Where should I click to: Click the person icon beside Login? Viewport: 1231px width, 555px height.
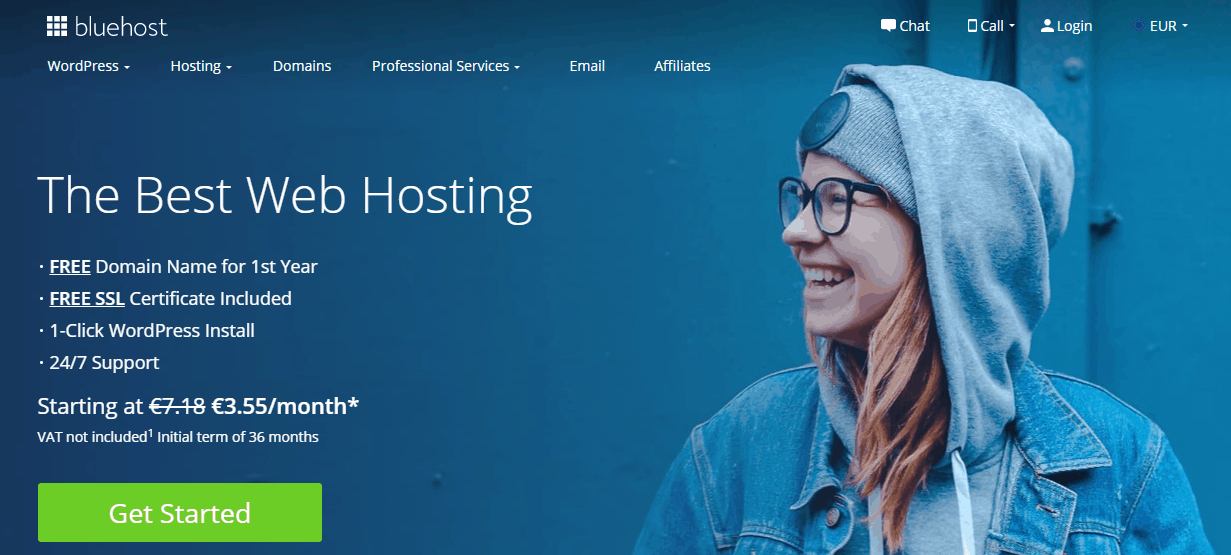(1047, 26)
